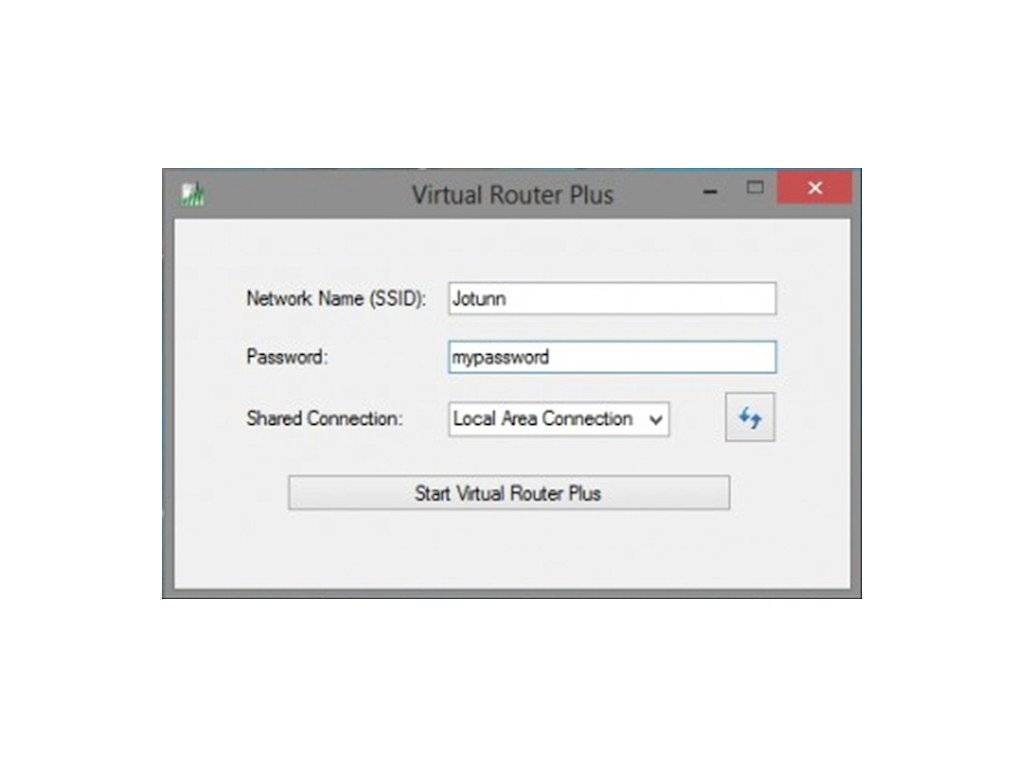Place cursor after the Jotunn text

click(x=507, y=299)
